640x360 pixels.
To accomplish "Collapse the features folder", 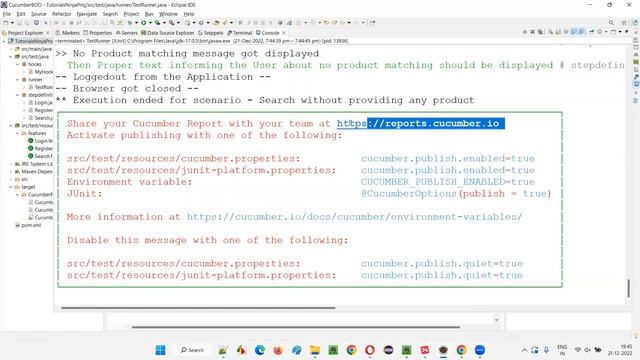I will click(18, 133).
